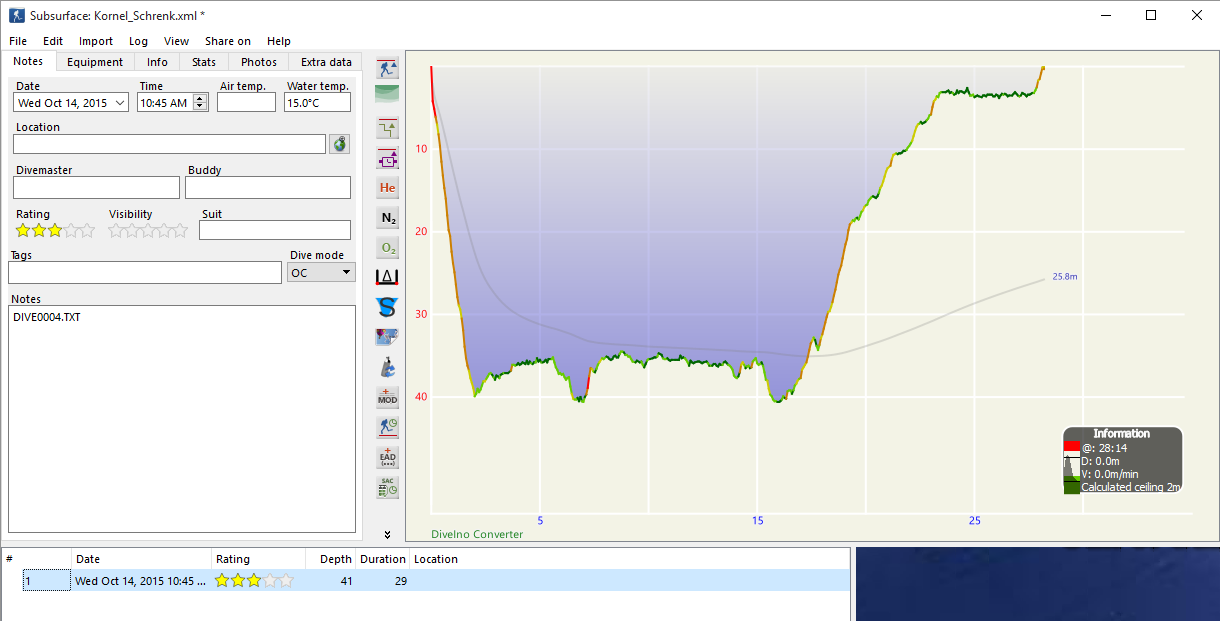Open the Share on menu
The image size is (1220, 621).
228,41
